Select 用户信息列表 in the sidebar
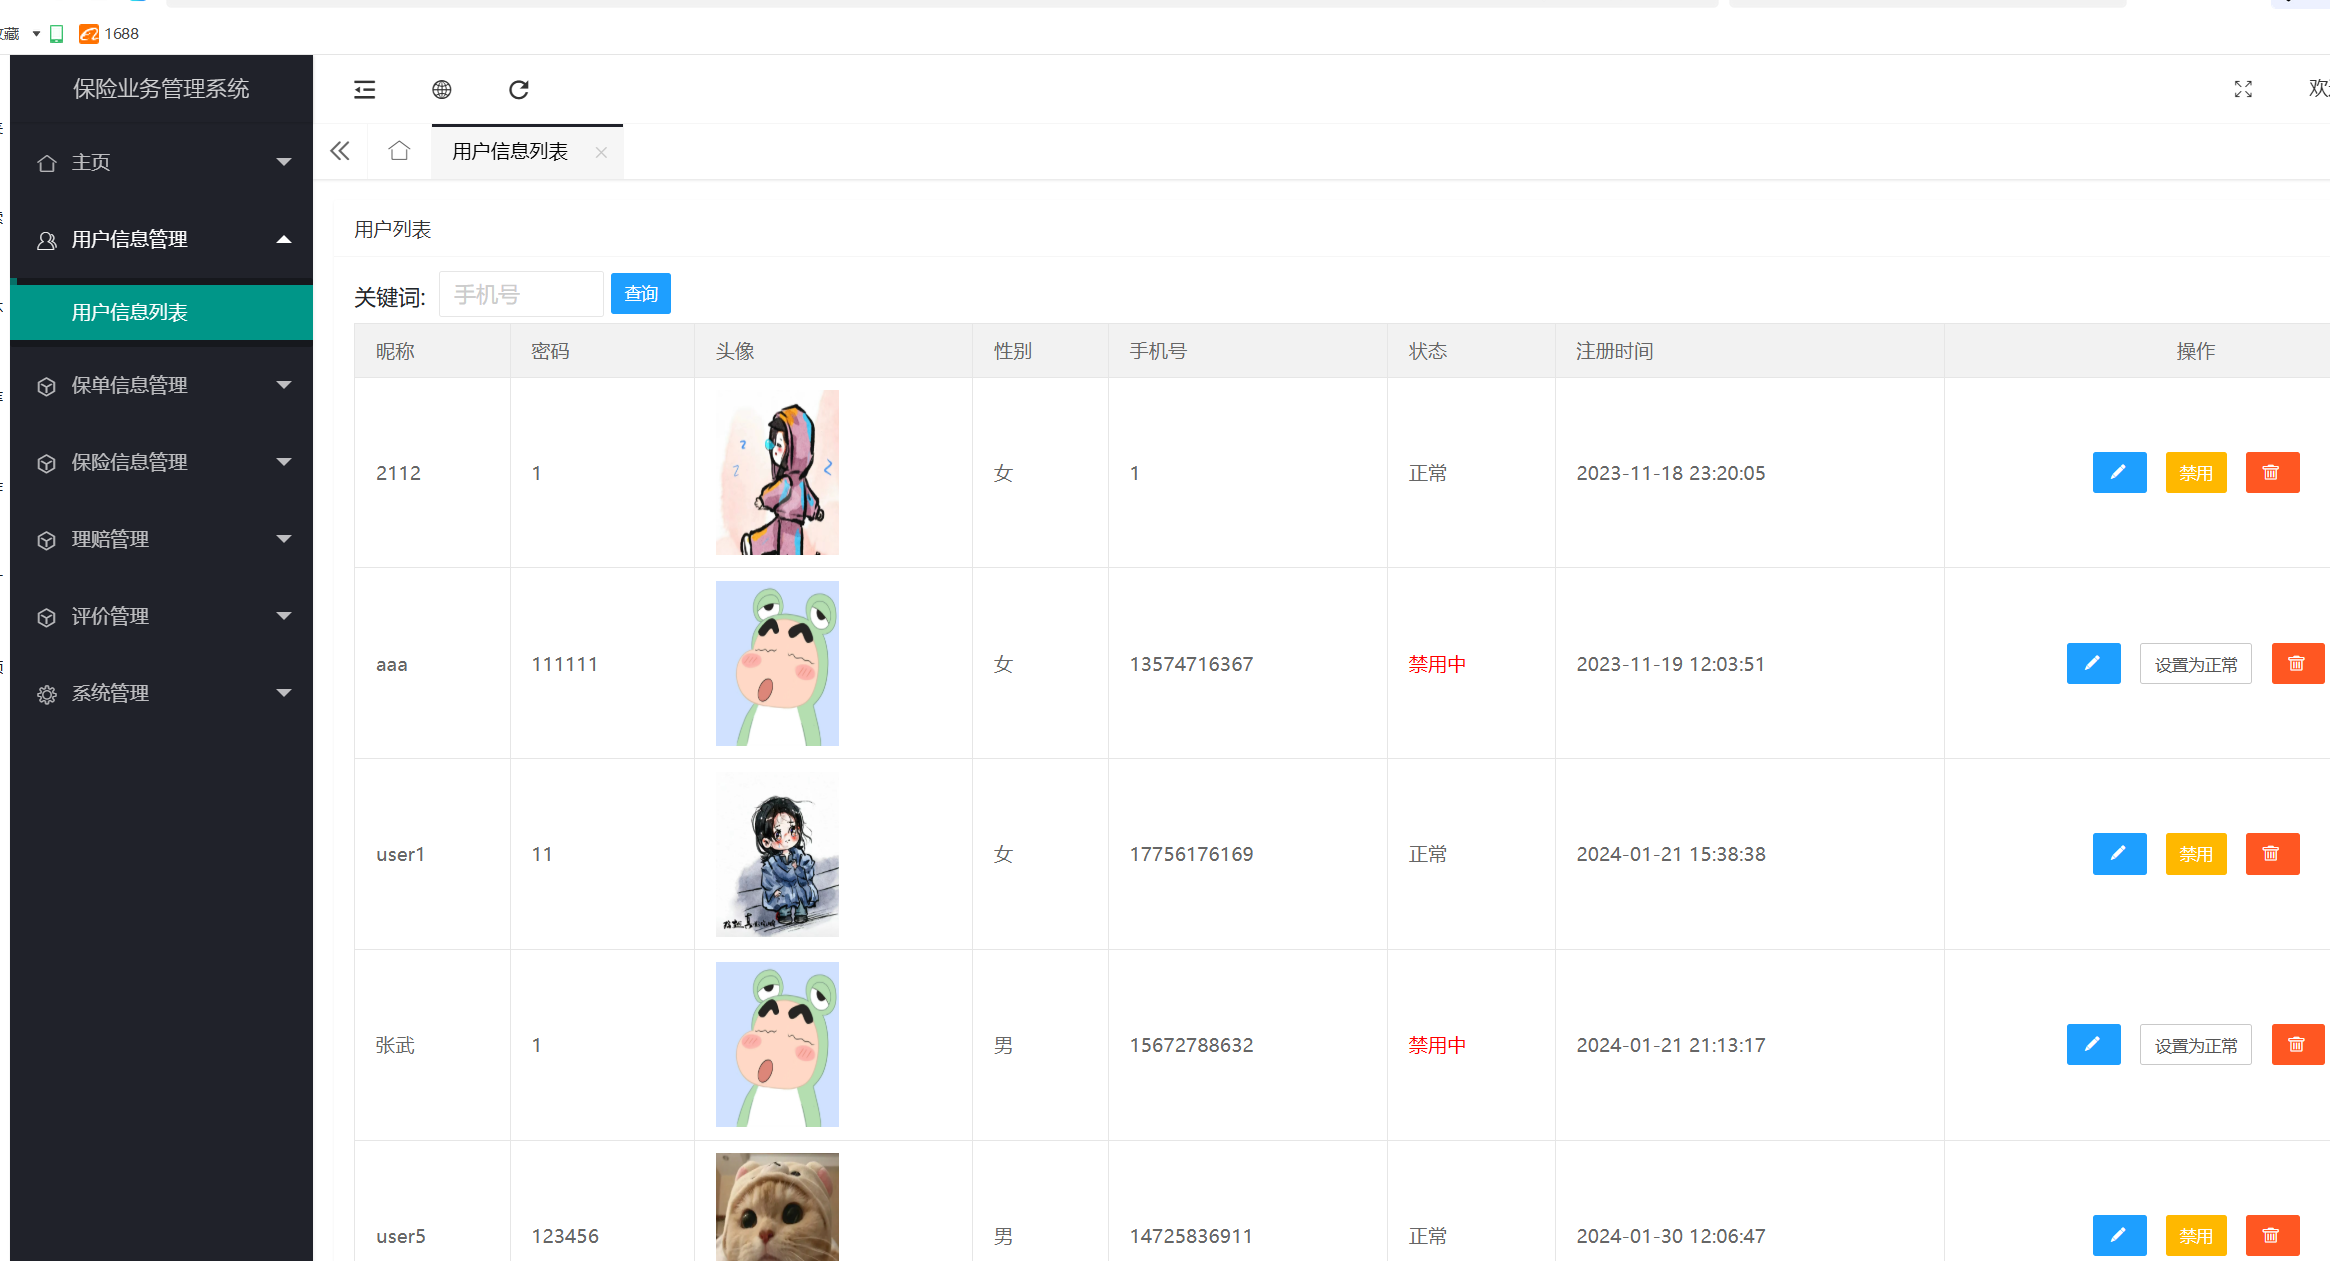The width and height of the screenshot is (2330, 1261). tap(161, 312)
